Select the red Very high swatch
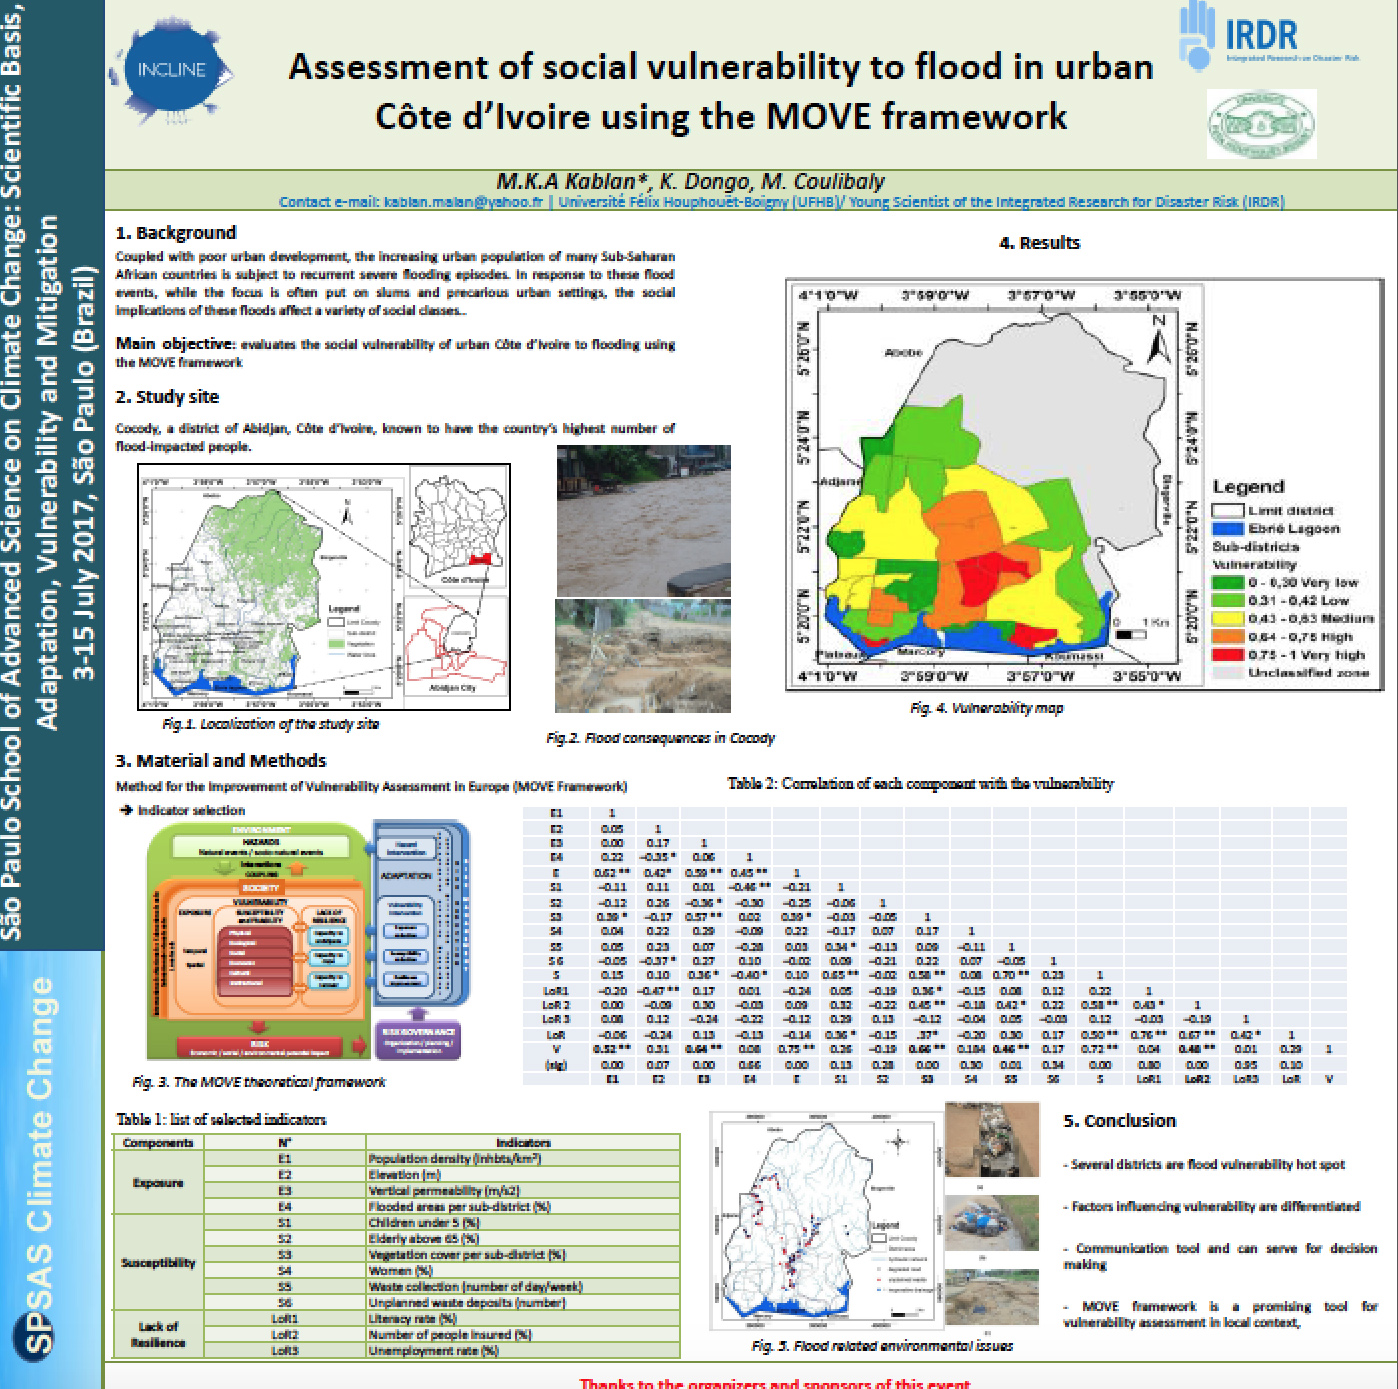This screenshot has width=1398, height=1389. pos(1227,654)
